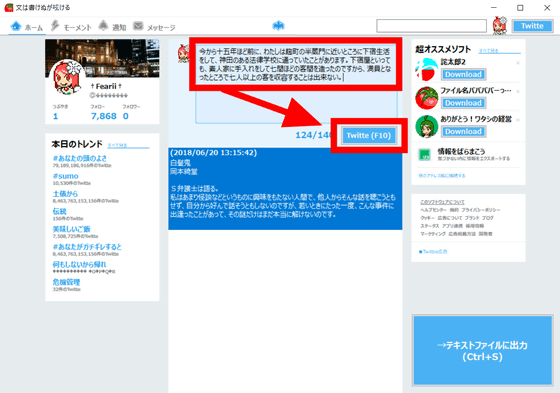Maximize the window
This screenshot has height=393, width=560.
520,8
